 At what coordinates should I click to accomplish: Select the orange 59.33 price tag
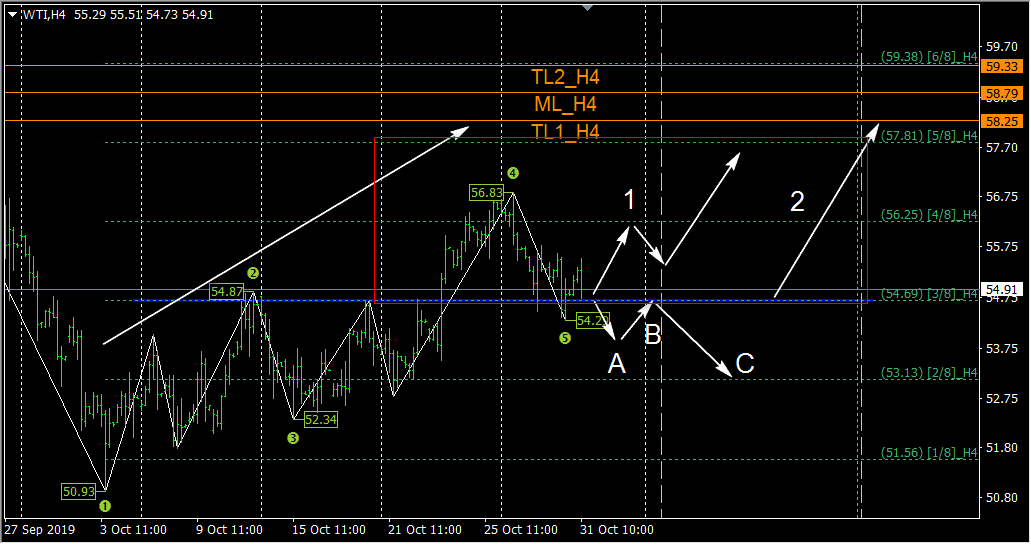coord(1001,66)
